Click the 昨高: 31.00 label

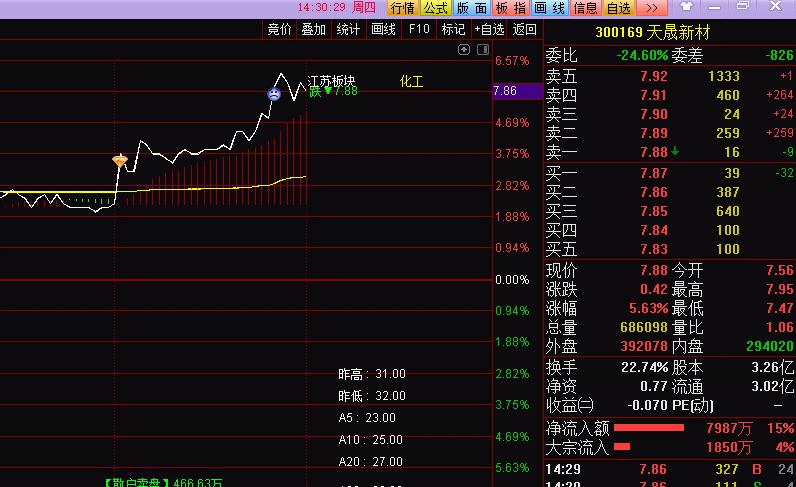[x=372, y=374]
